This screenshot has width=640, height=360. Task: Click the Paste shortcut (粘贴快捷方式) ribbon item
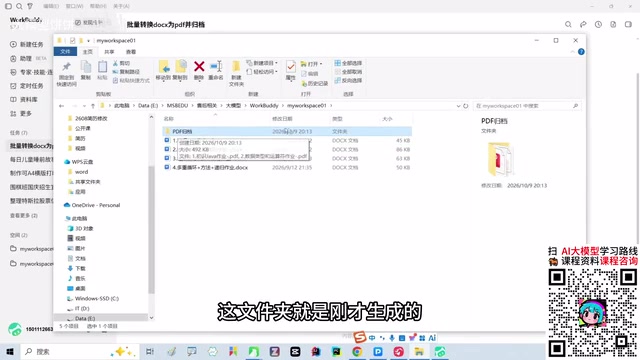pos(131,80)
